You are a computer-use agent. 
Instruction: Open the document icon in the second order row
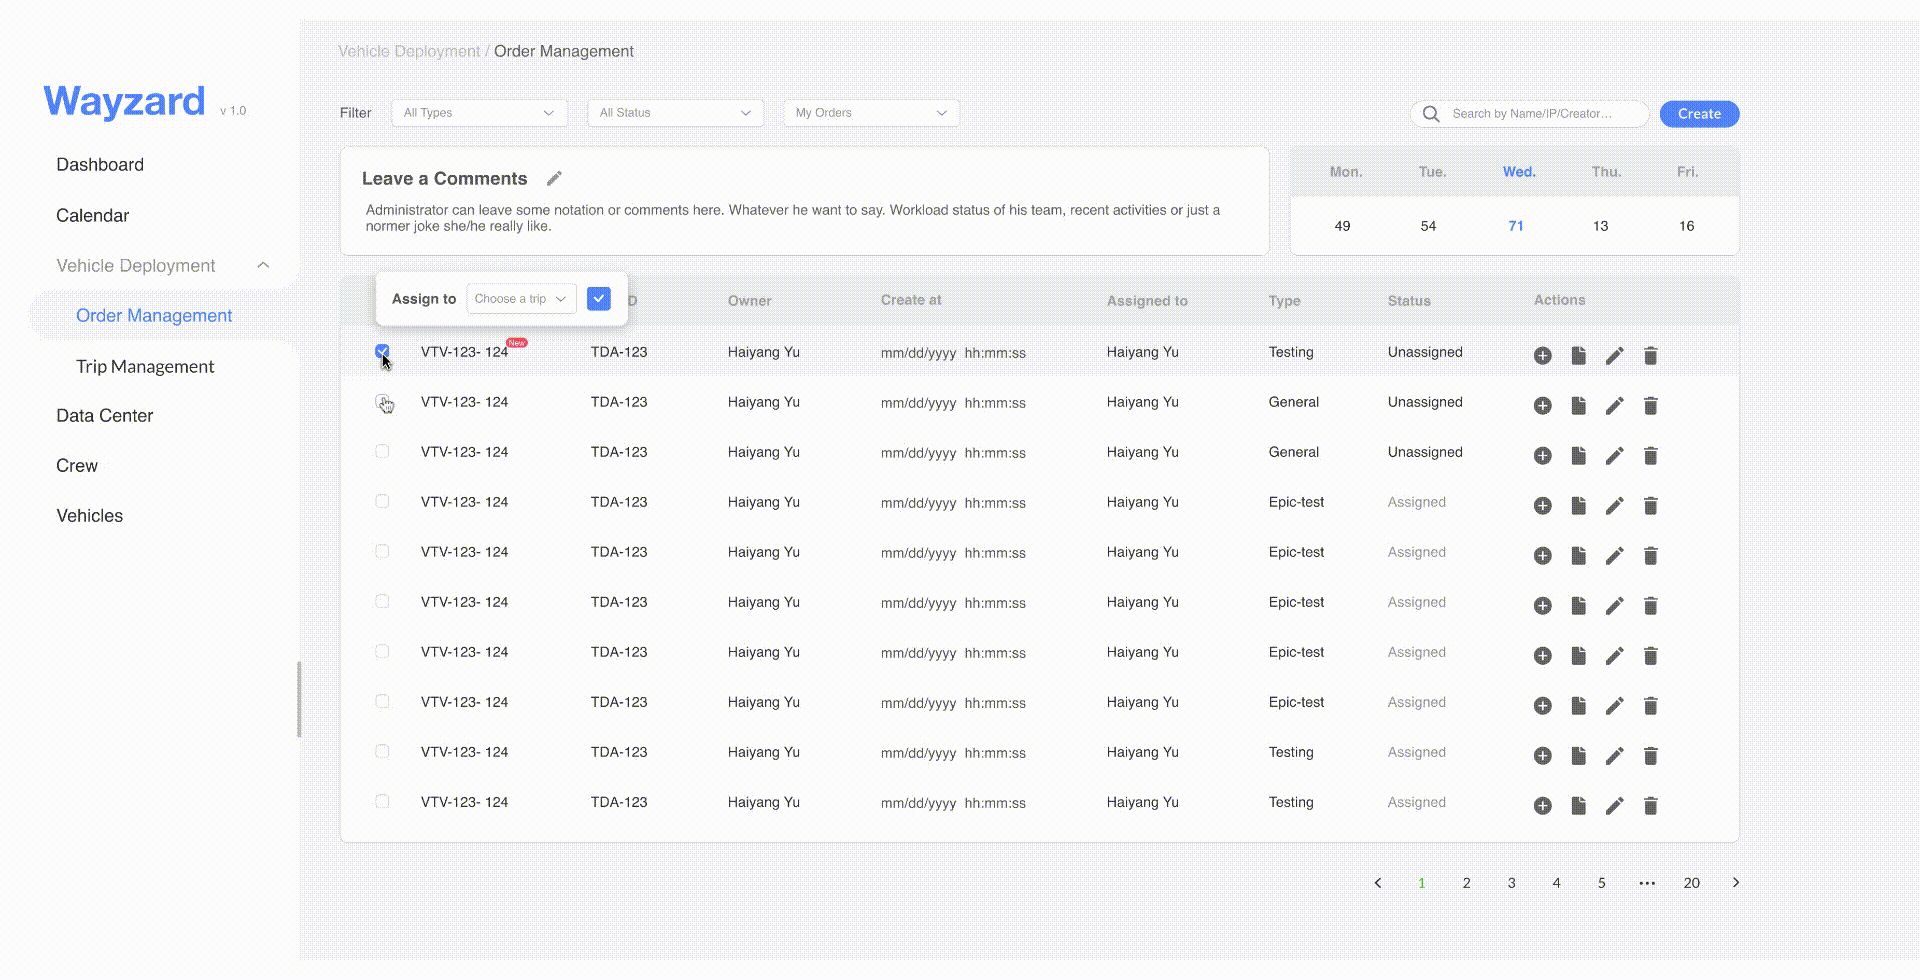[1578, 405]
